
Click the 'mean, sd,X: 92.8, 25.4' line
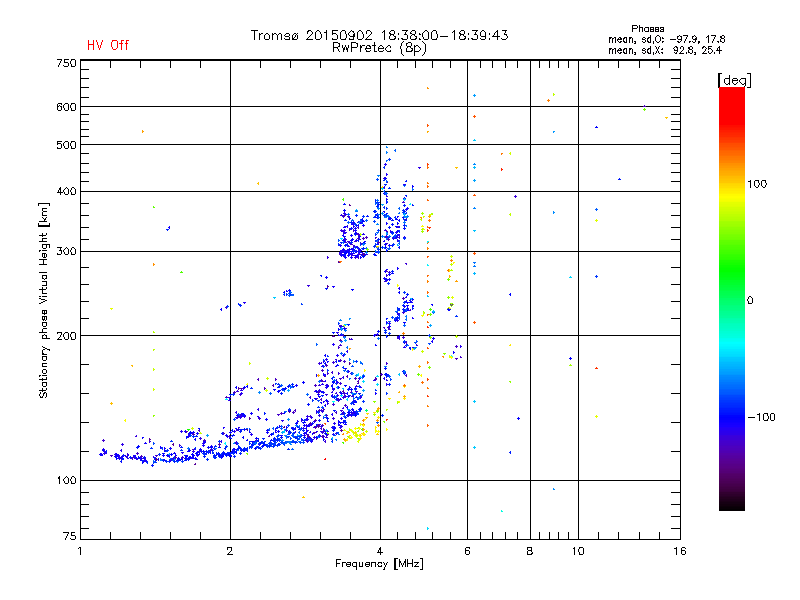click(665, 50)
